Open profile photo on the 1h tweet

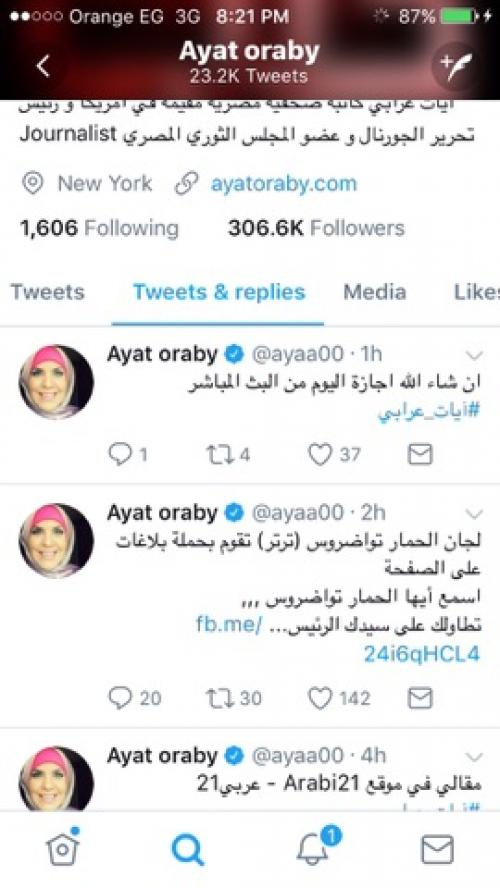tap(56, 382)
